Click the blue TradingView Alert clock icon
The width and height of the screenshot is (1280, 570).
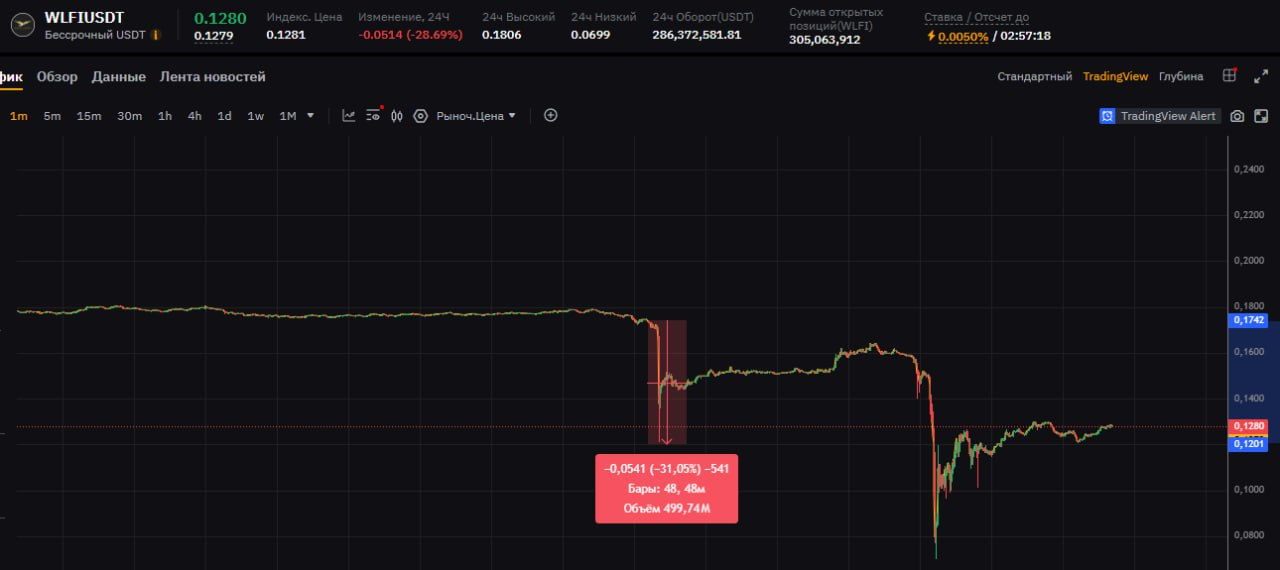pyautogui.click(x=1107, y=116)
